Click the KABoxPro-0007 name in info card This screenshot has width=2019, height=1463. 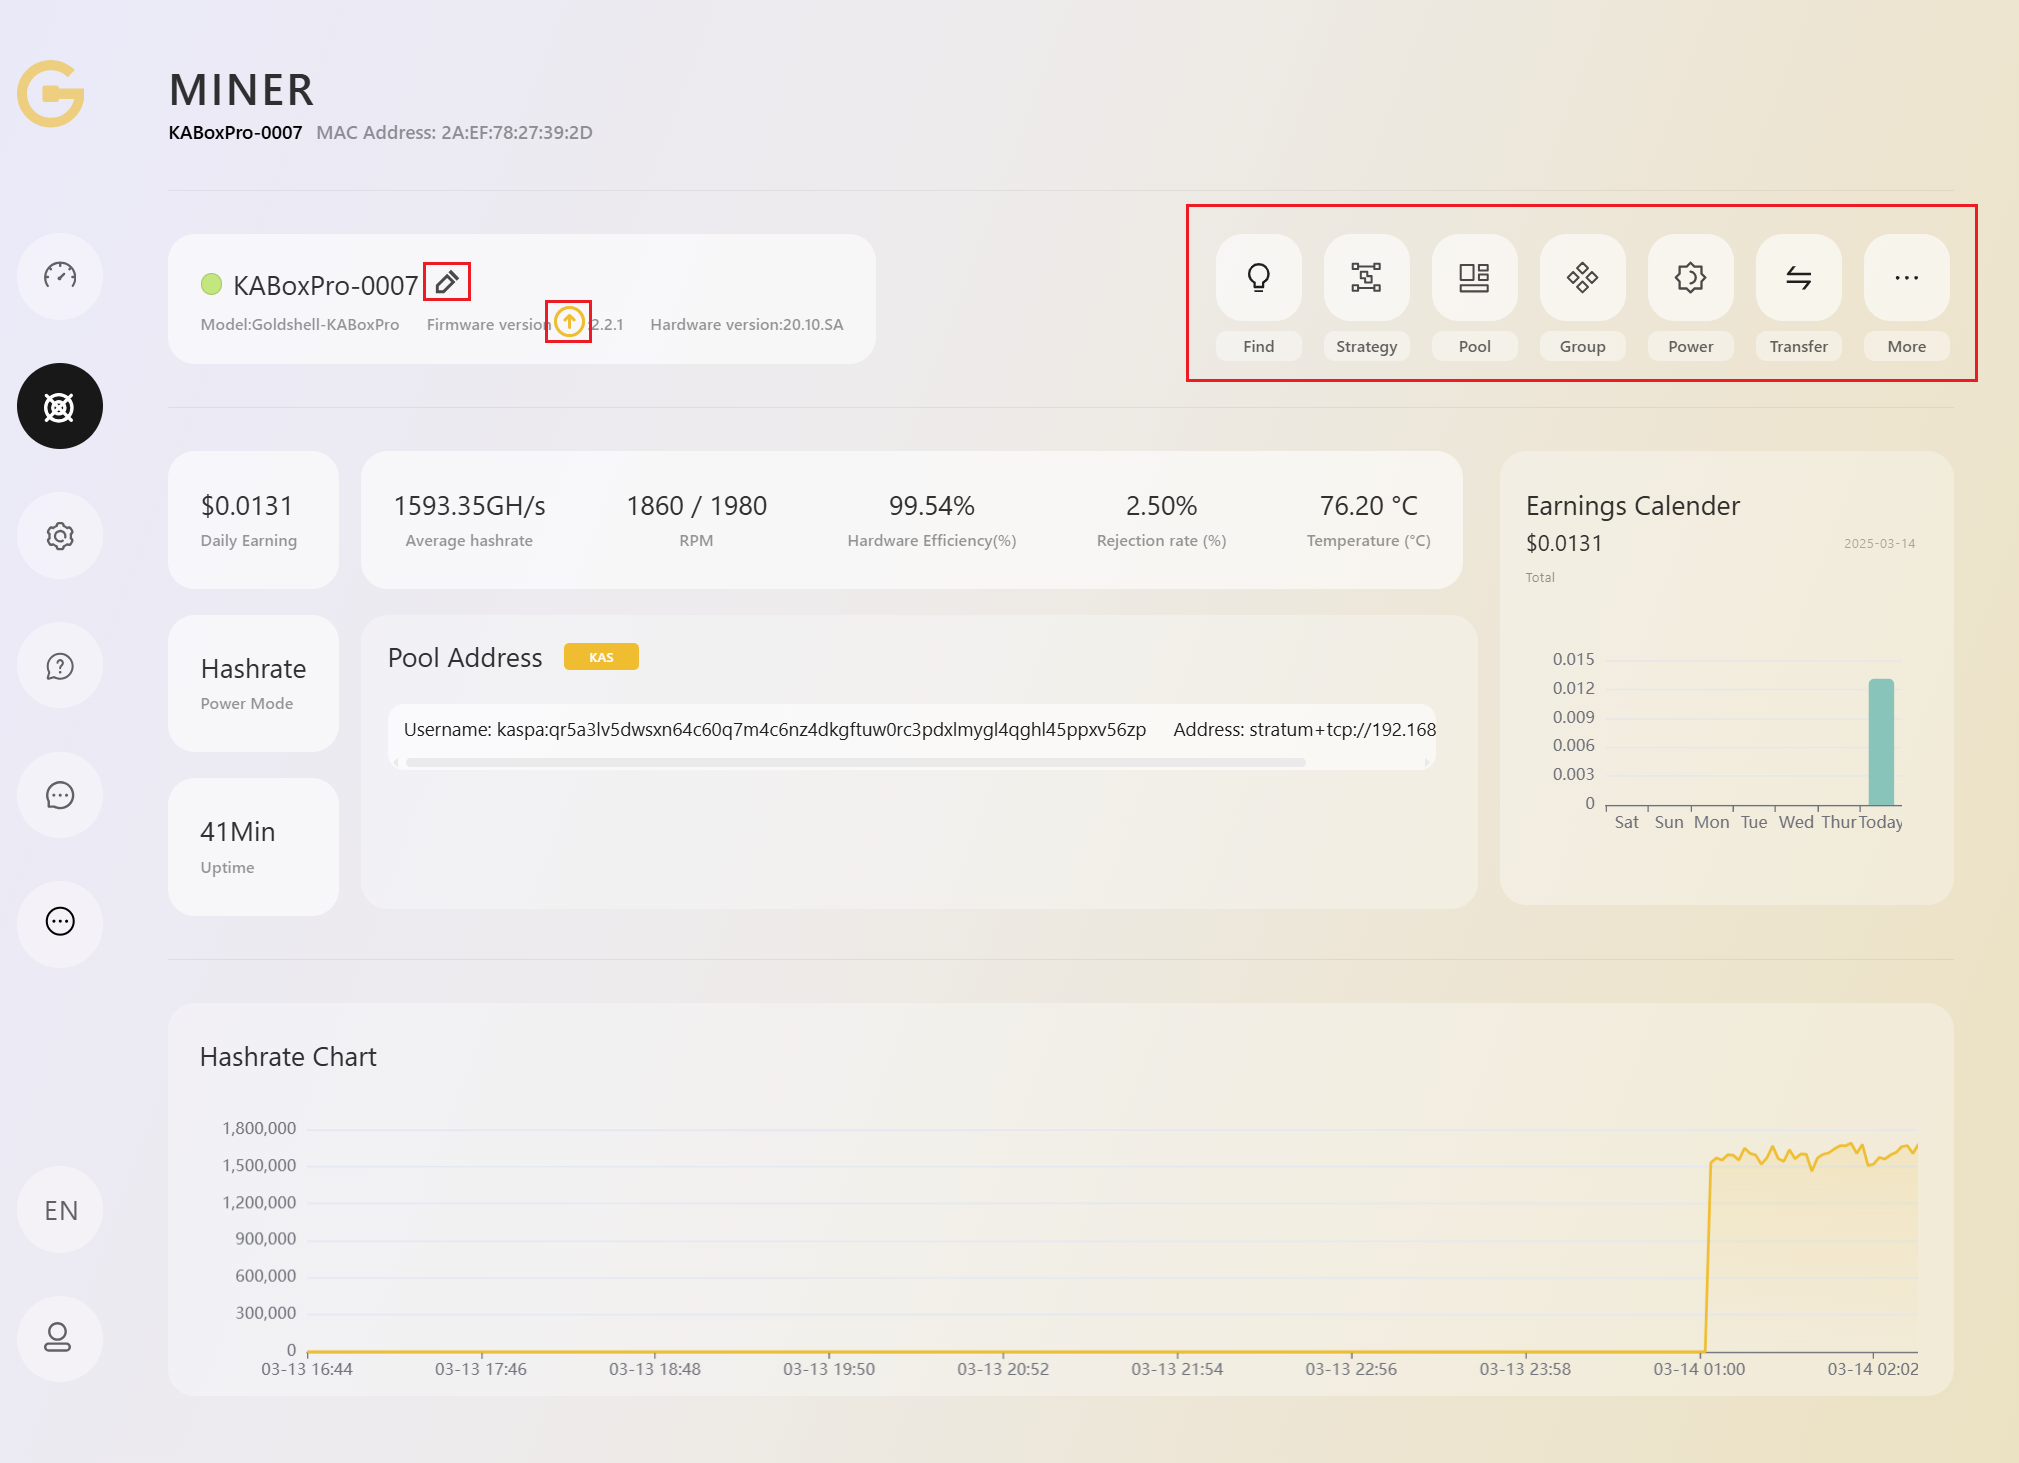[x=325, y=285]
